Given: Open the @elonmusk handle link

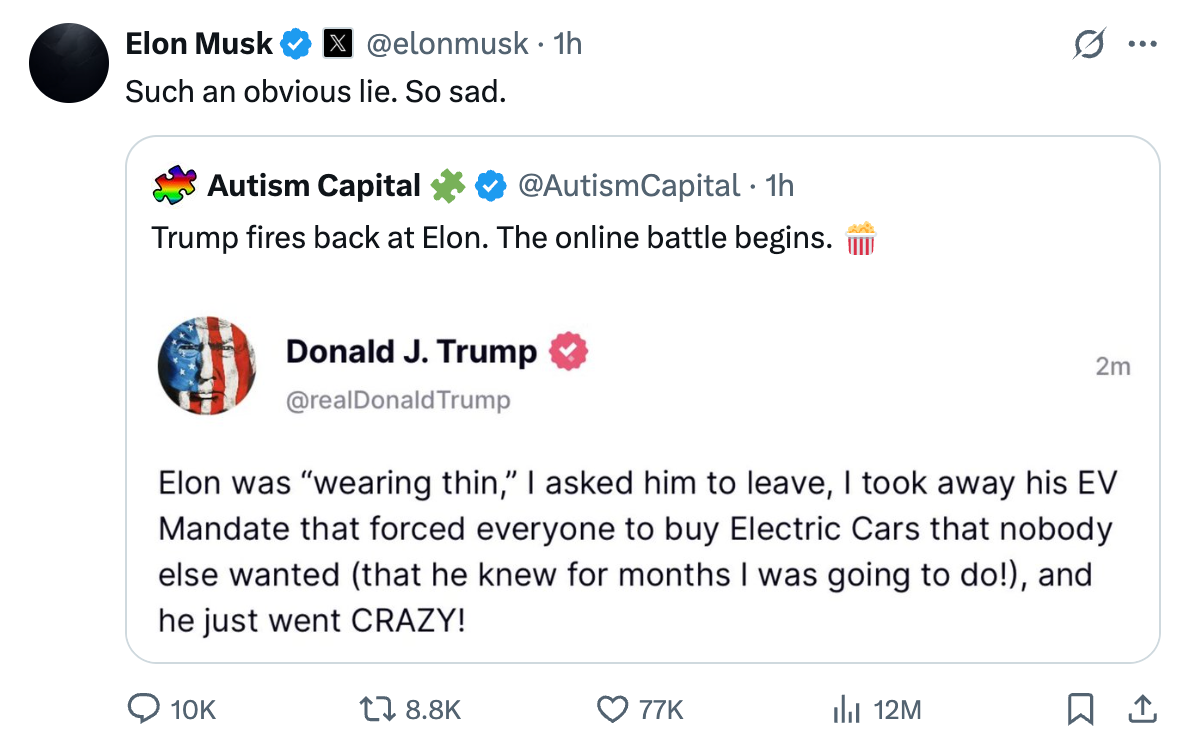Looking at the screenshot, I should coord(448,44).
